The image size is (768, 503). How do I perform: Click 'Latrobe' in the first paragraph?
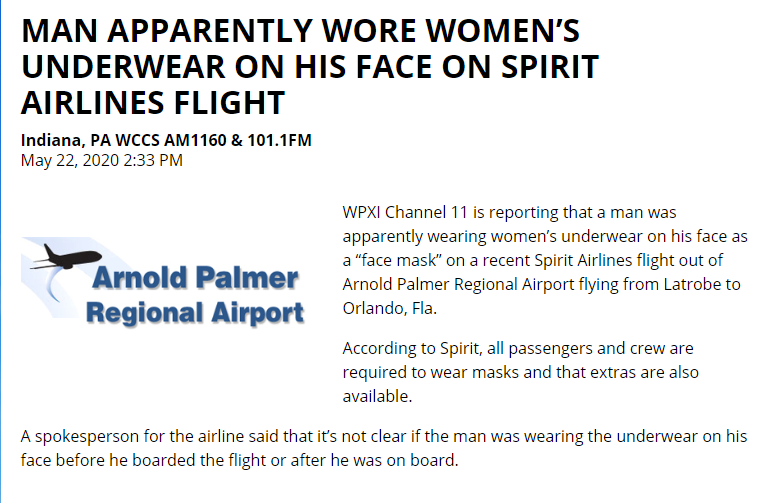692,284
